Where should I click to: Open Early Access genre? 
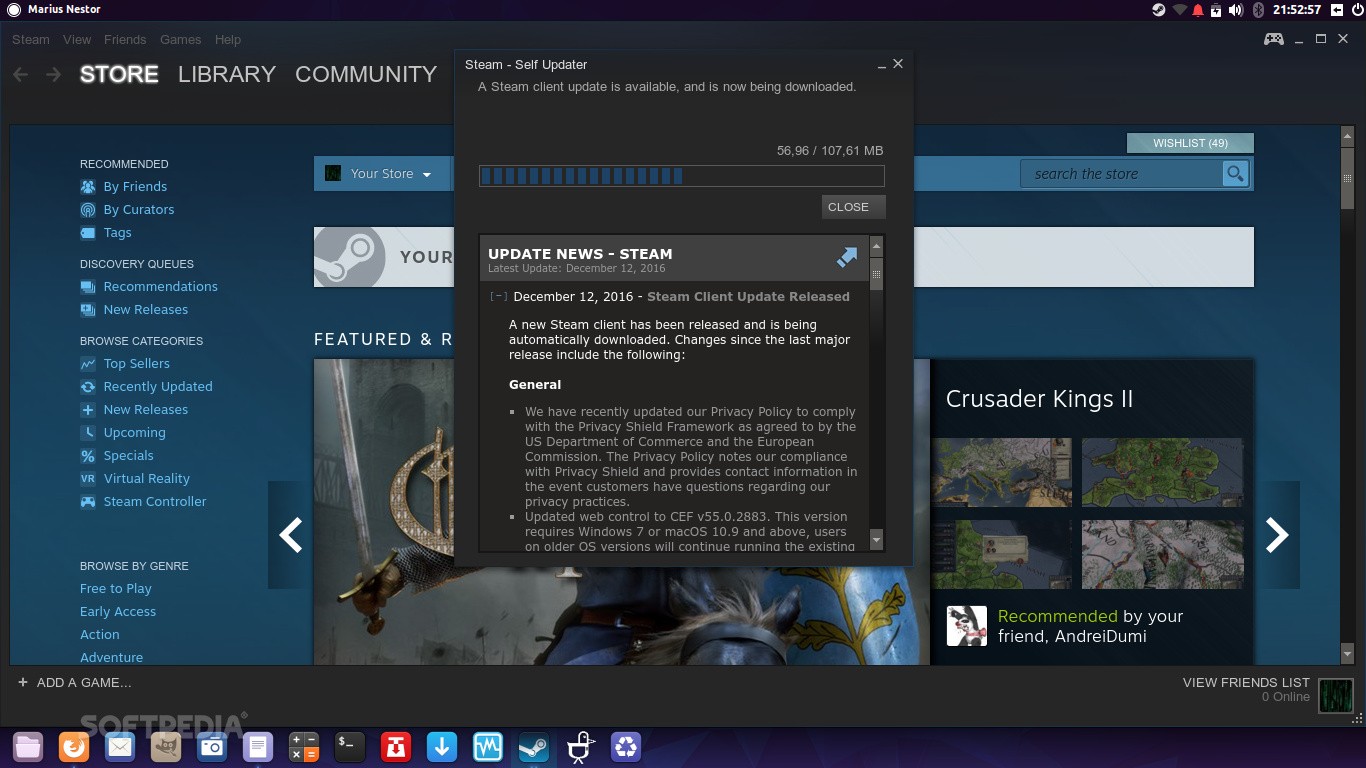click(118, 612)
